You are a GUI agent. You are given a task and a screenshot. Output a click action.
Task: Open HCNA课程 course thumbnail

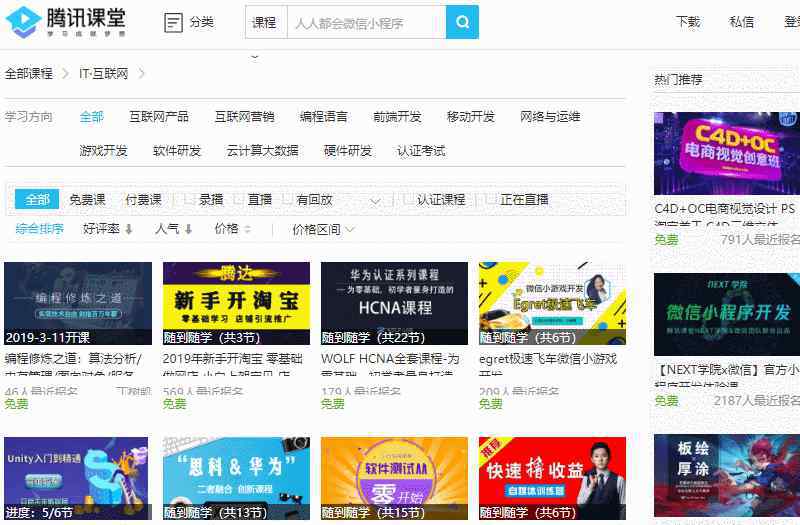coord(394,304)
